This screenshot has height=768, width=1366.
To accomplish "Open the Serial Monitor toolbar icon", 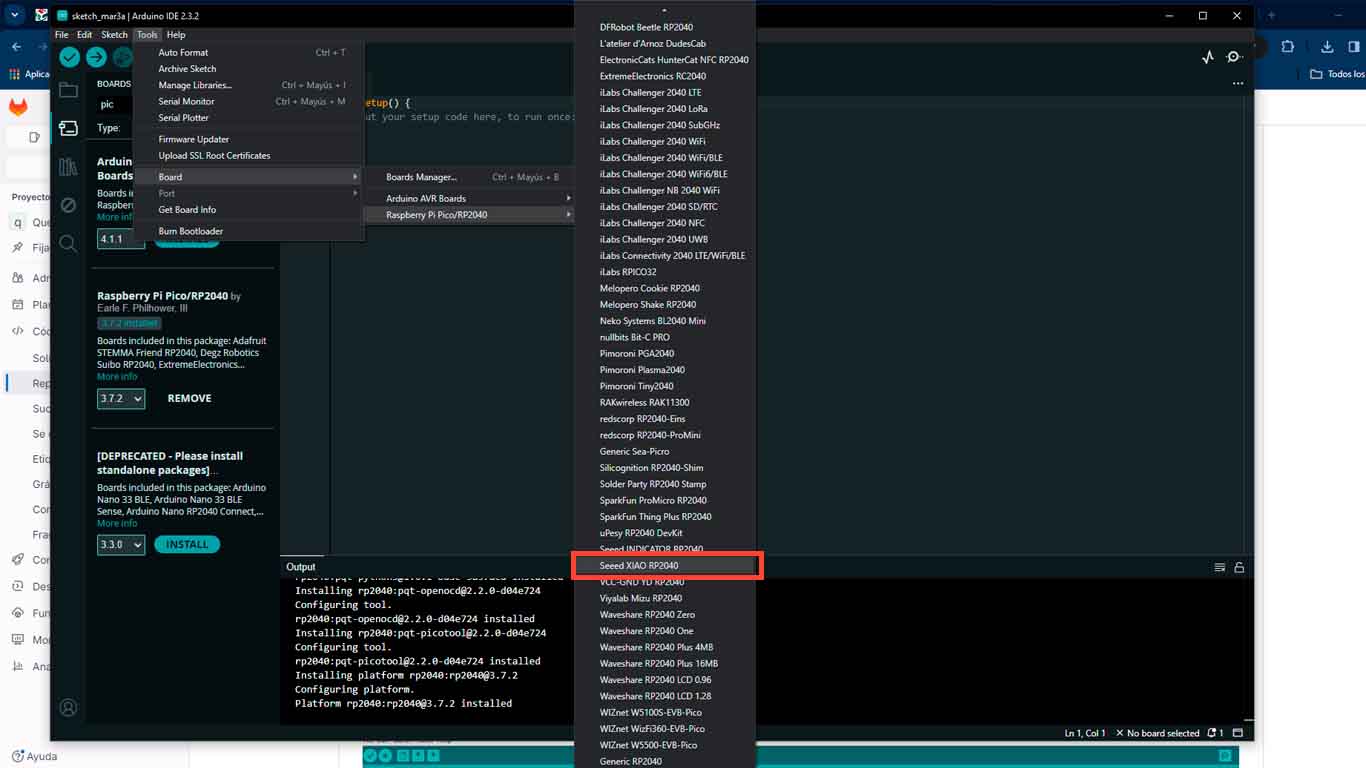I will pyautogui.click(x=1234, y=57).
